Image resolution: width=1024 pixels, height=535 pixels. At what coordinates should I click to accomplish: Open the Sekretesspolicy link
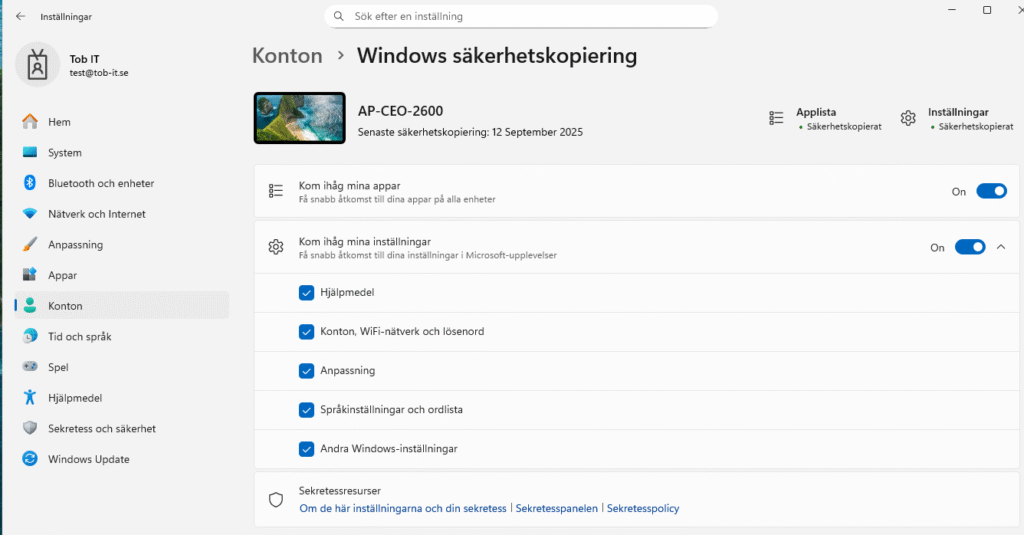coord(643,508)
